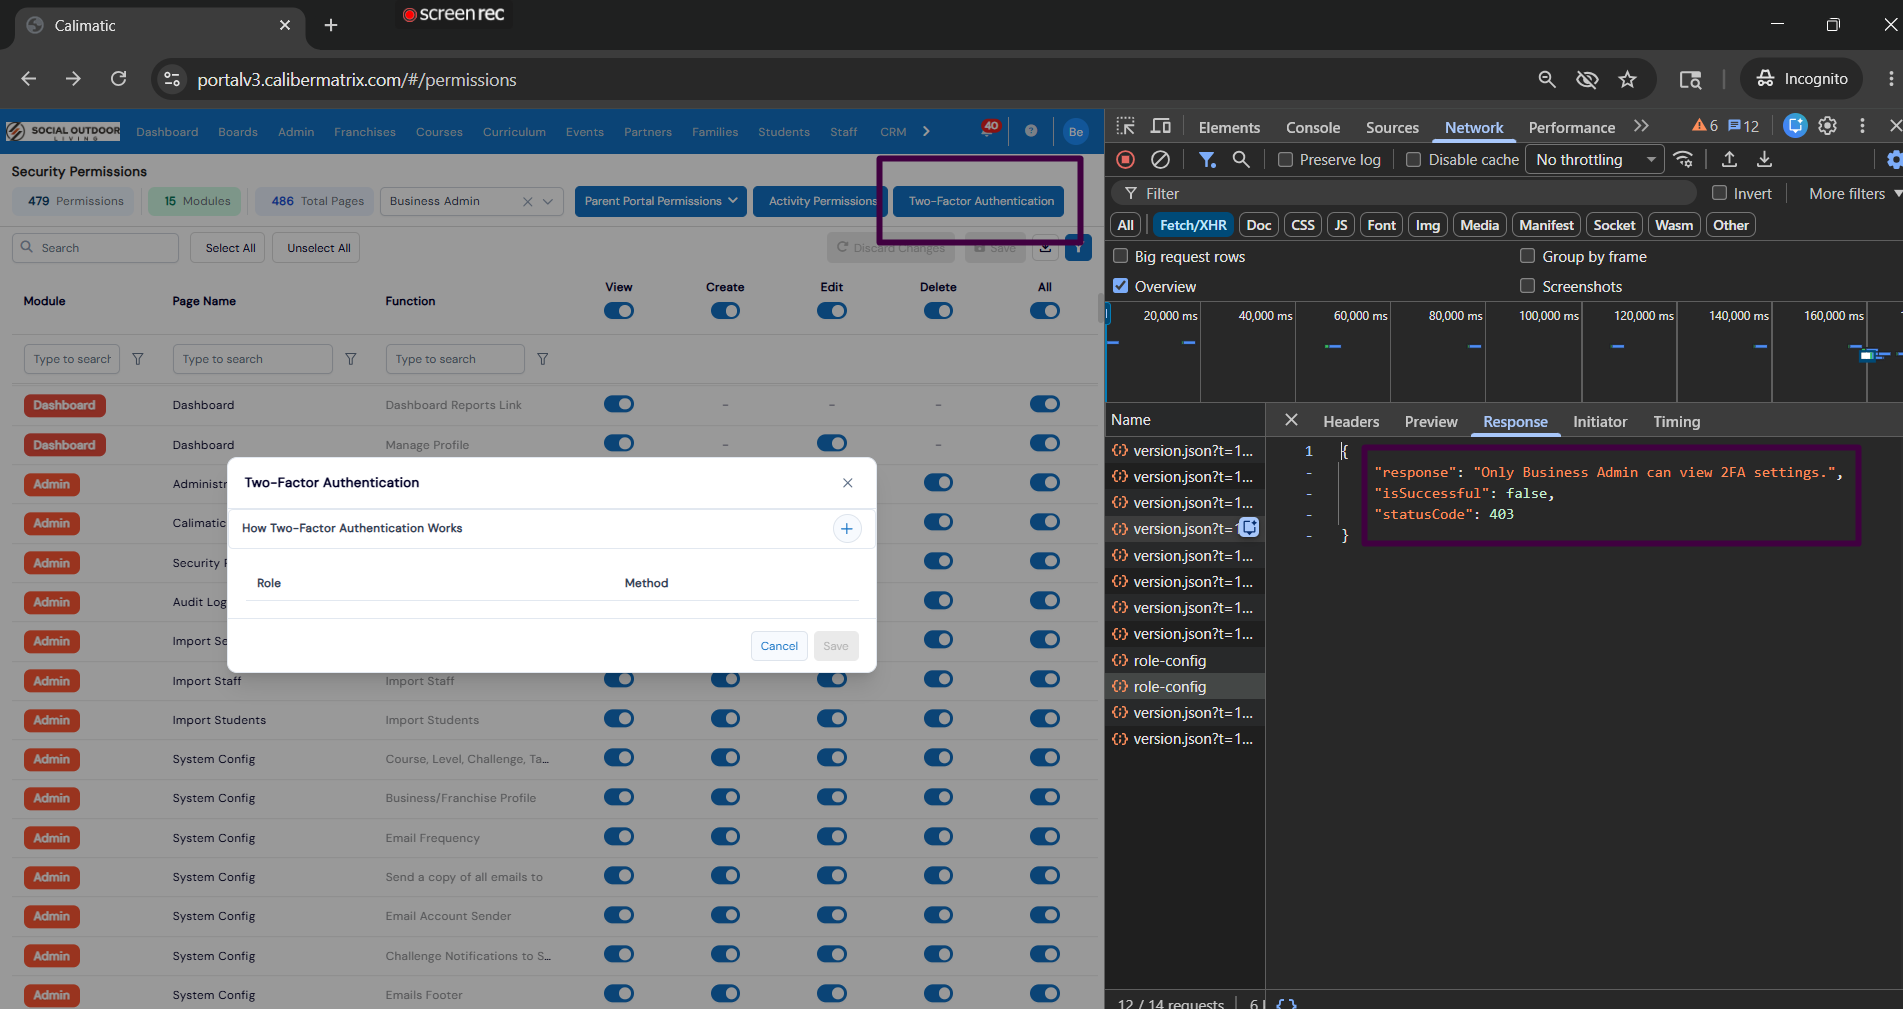Open Parent Portal Permissions dropdown
1903x1009 pixels.
click(660, 201)
